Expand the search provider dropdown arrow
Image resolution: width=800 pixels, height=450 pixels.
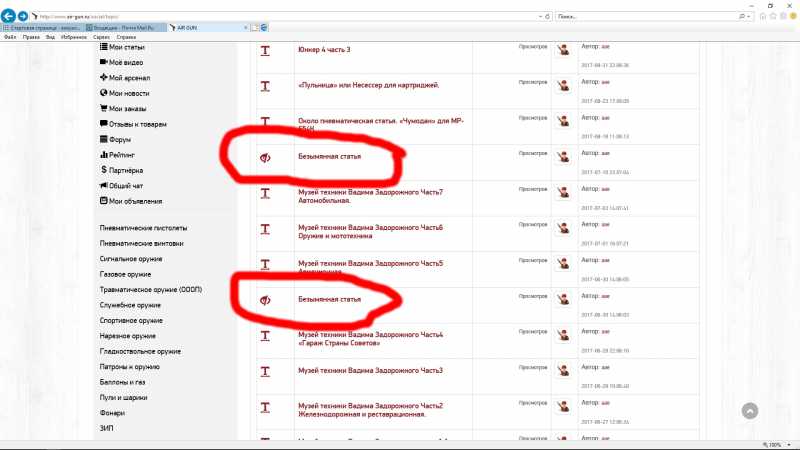click(748, 16)
